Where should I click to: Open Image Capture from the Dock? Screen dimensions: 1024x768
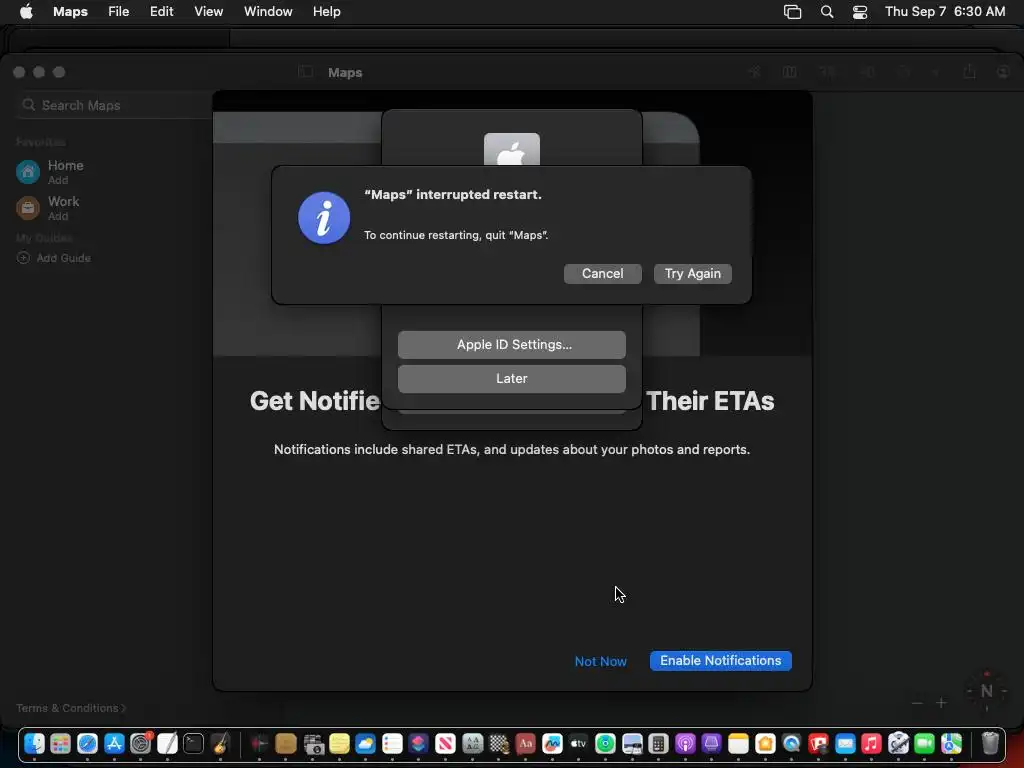pos(313,744)
